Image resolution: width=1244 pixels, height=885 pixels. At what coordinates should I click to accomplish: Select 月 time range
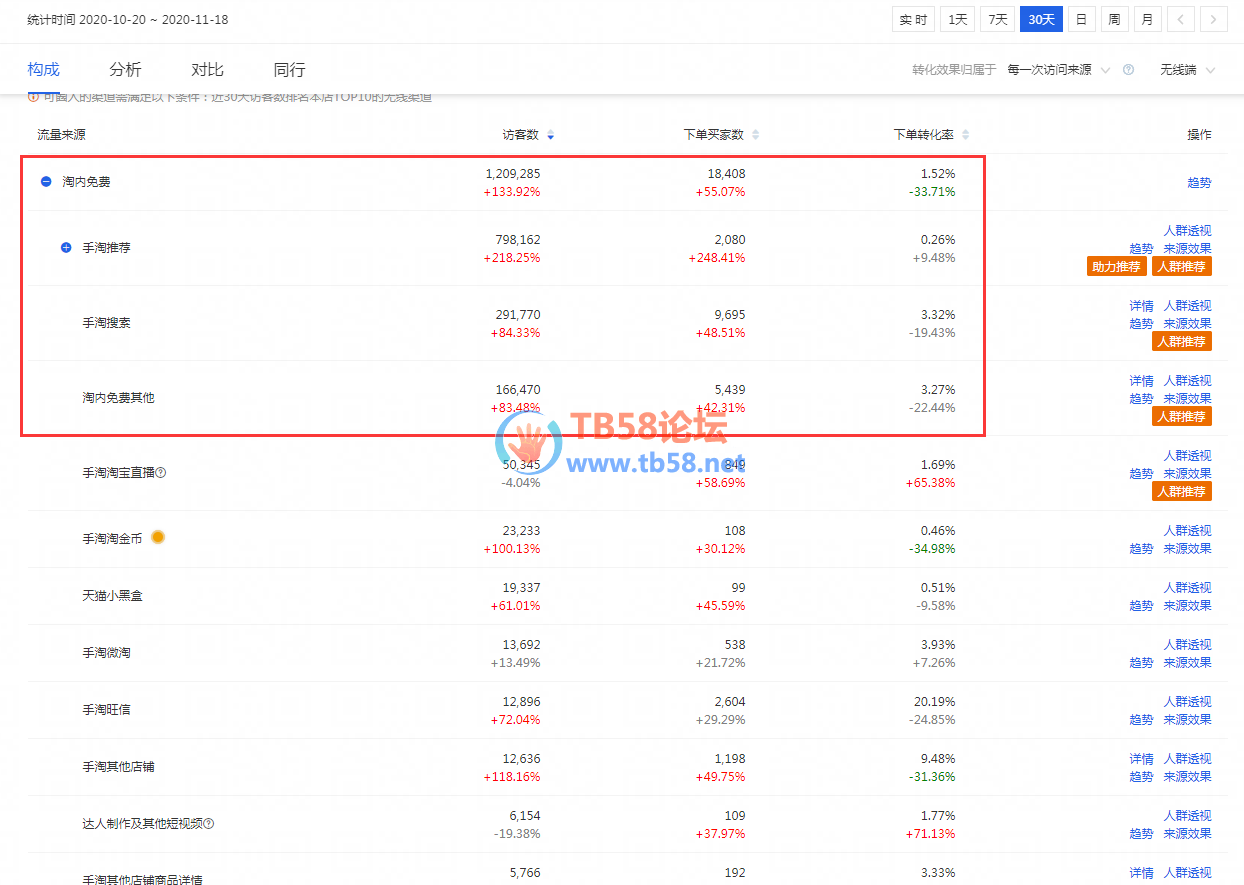(x=1147, y=19)
